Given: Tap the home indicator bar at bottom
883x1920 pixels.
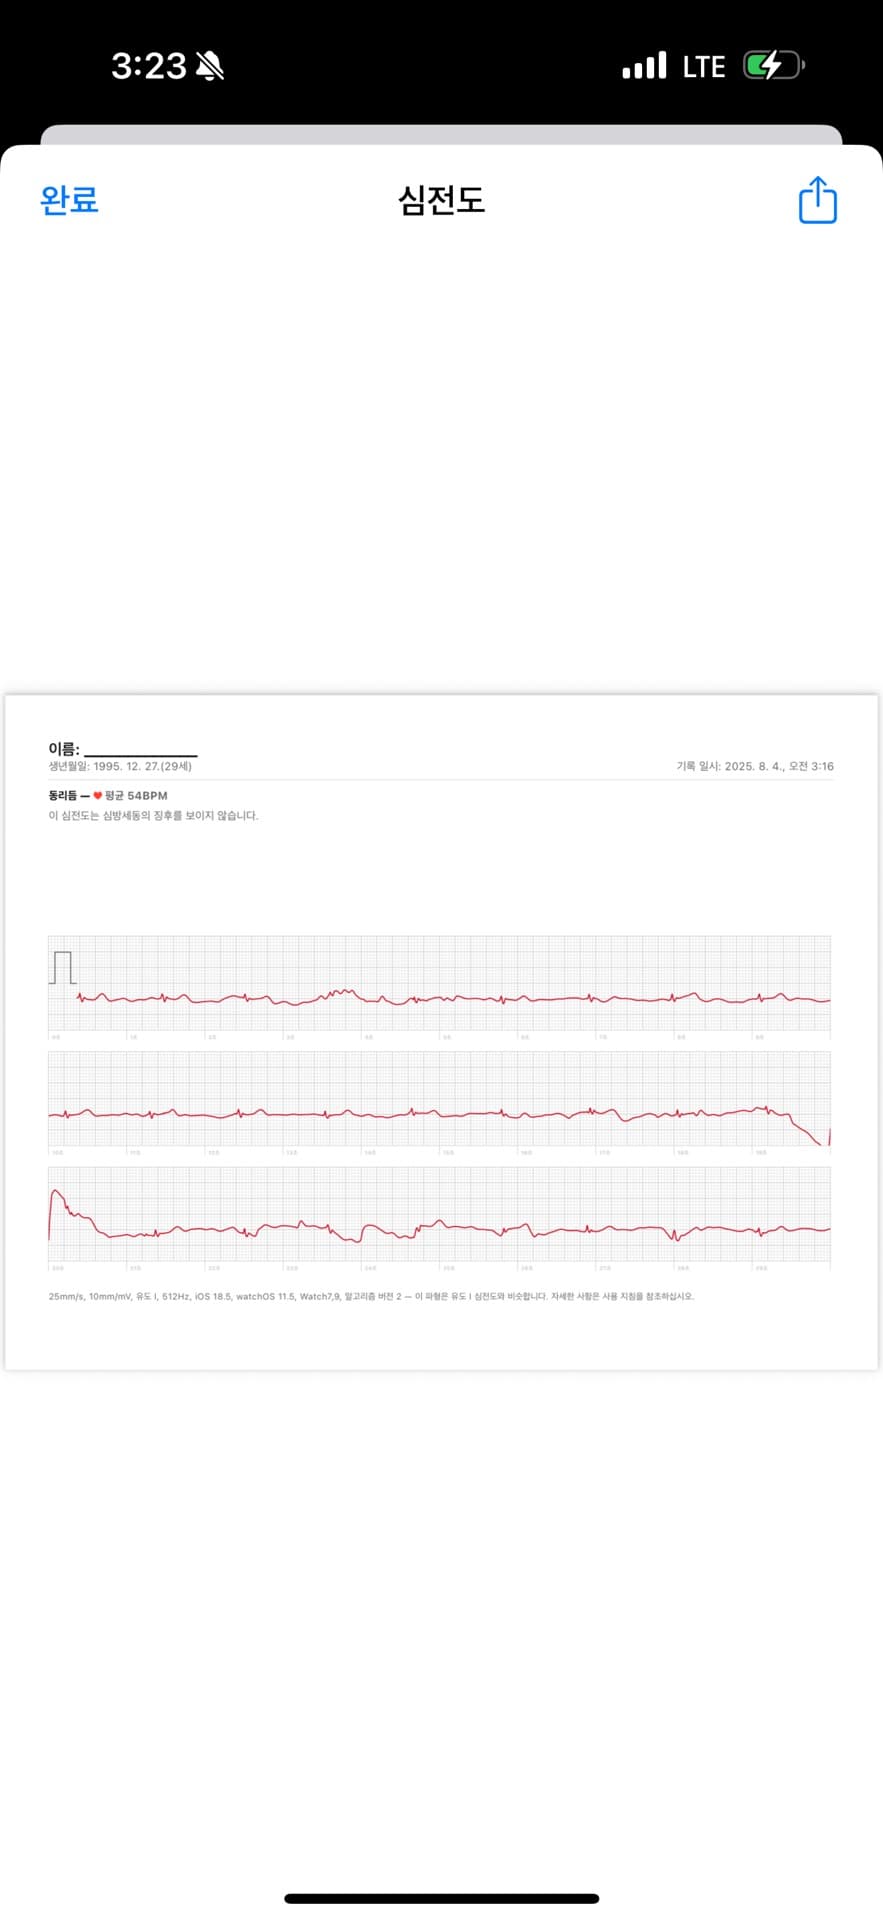Looking at the screenshot, I should point(441,1898).
